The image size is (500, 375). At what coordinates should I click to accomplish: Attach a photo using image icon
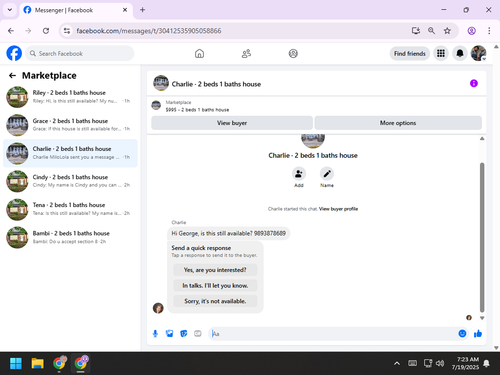(169, 334)
